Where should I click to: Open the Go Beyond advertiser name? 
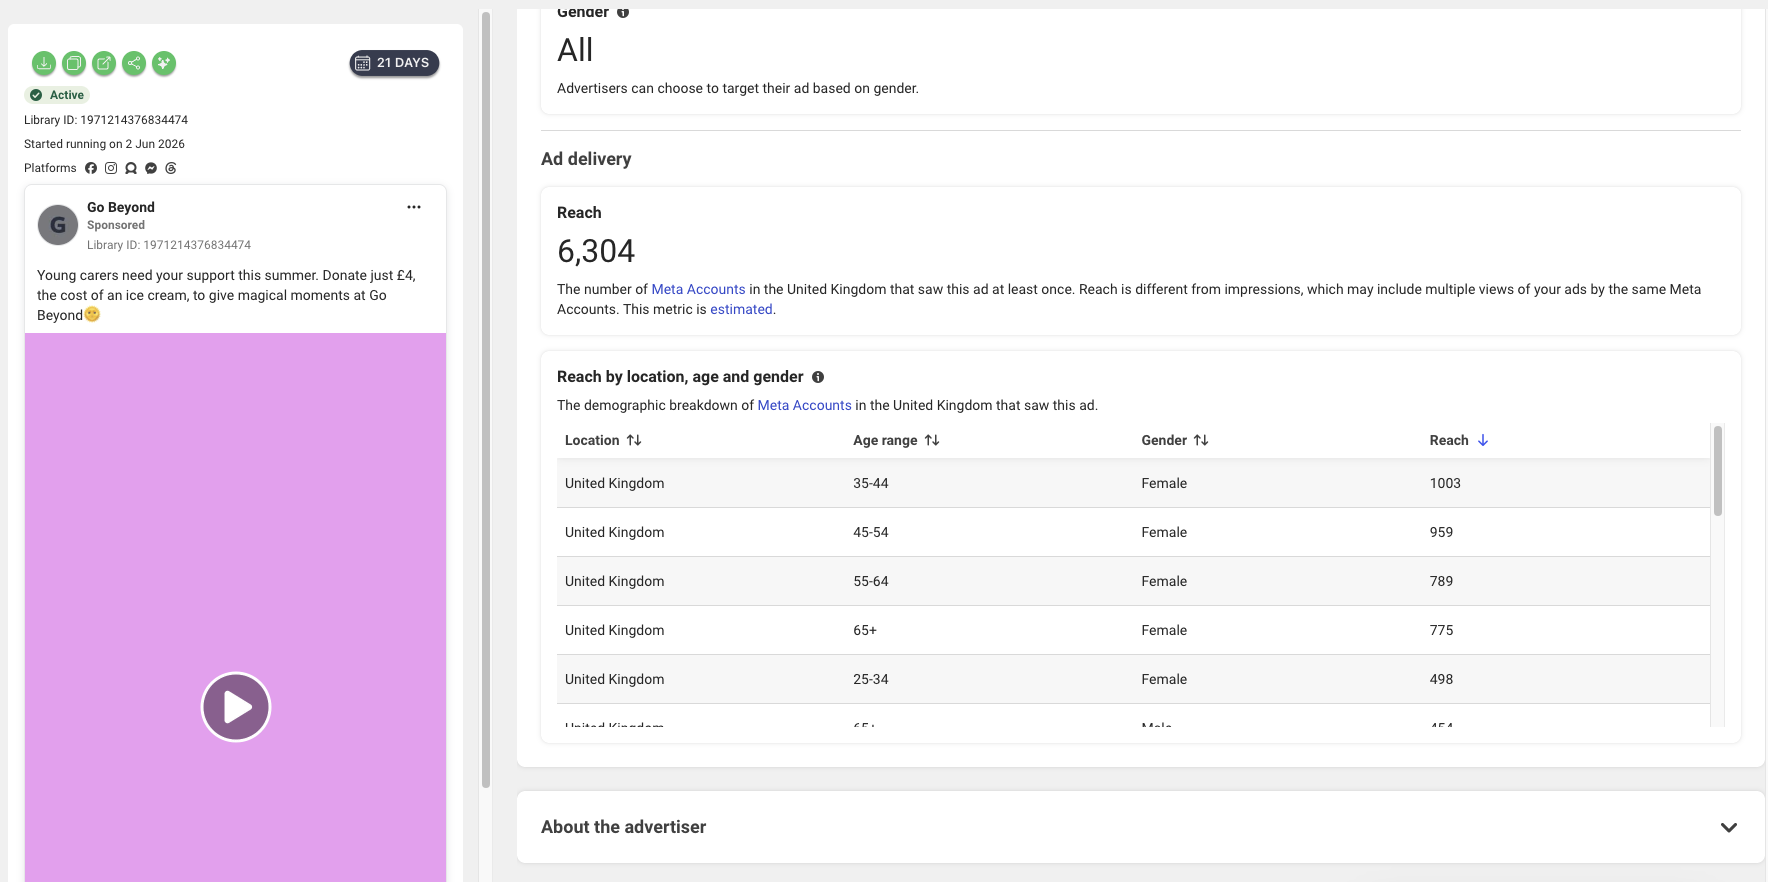[x=121, y=207]
